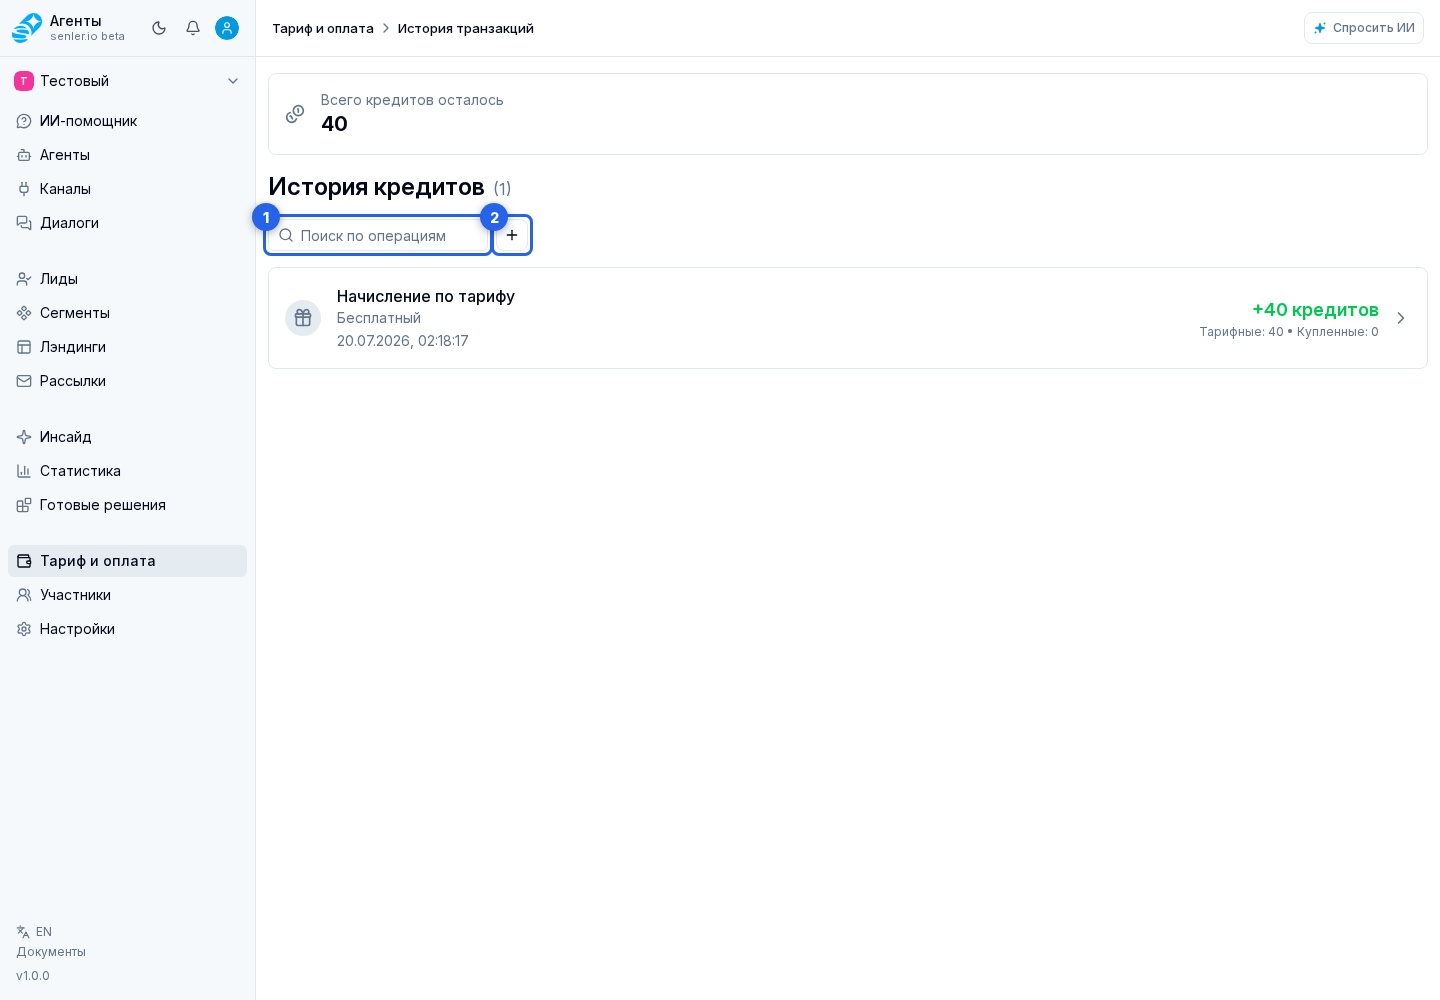Click Спросить ИИ button
The height and width of the screenshot is (1000, 1440).
[1364, 28]
